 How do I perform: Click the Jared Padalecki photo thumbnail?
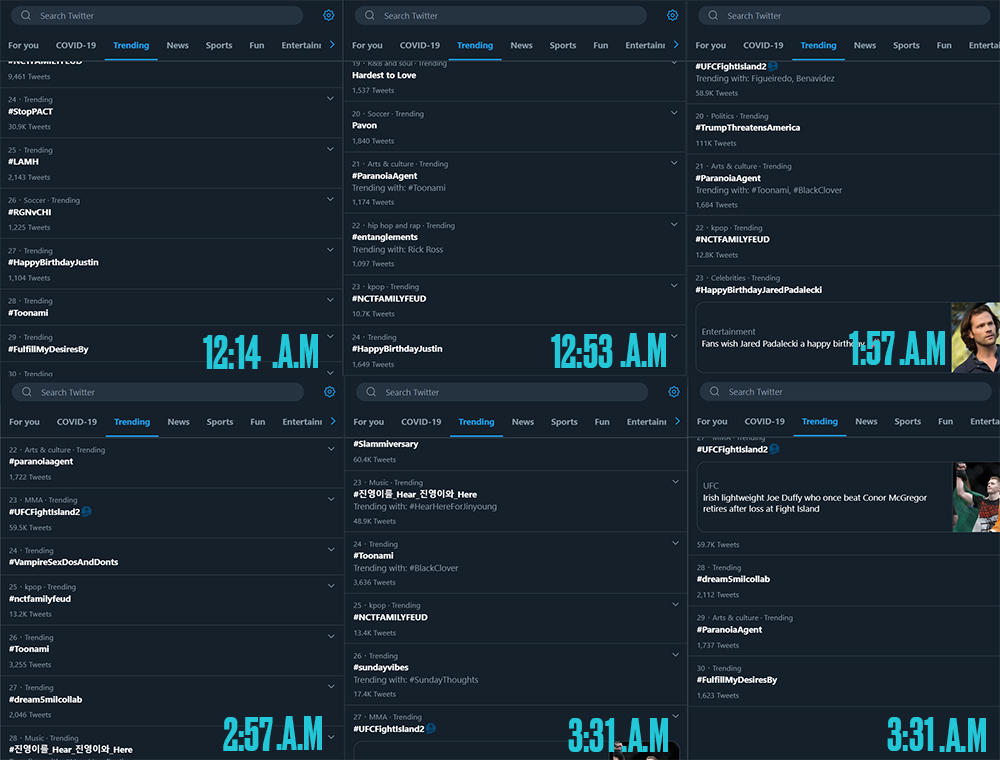click(x=975, y=337)
